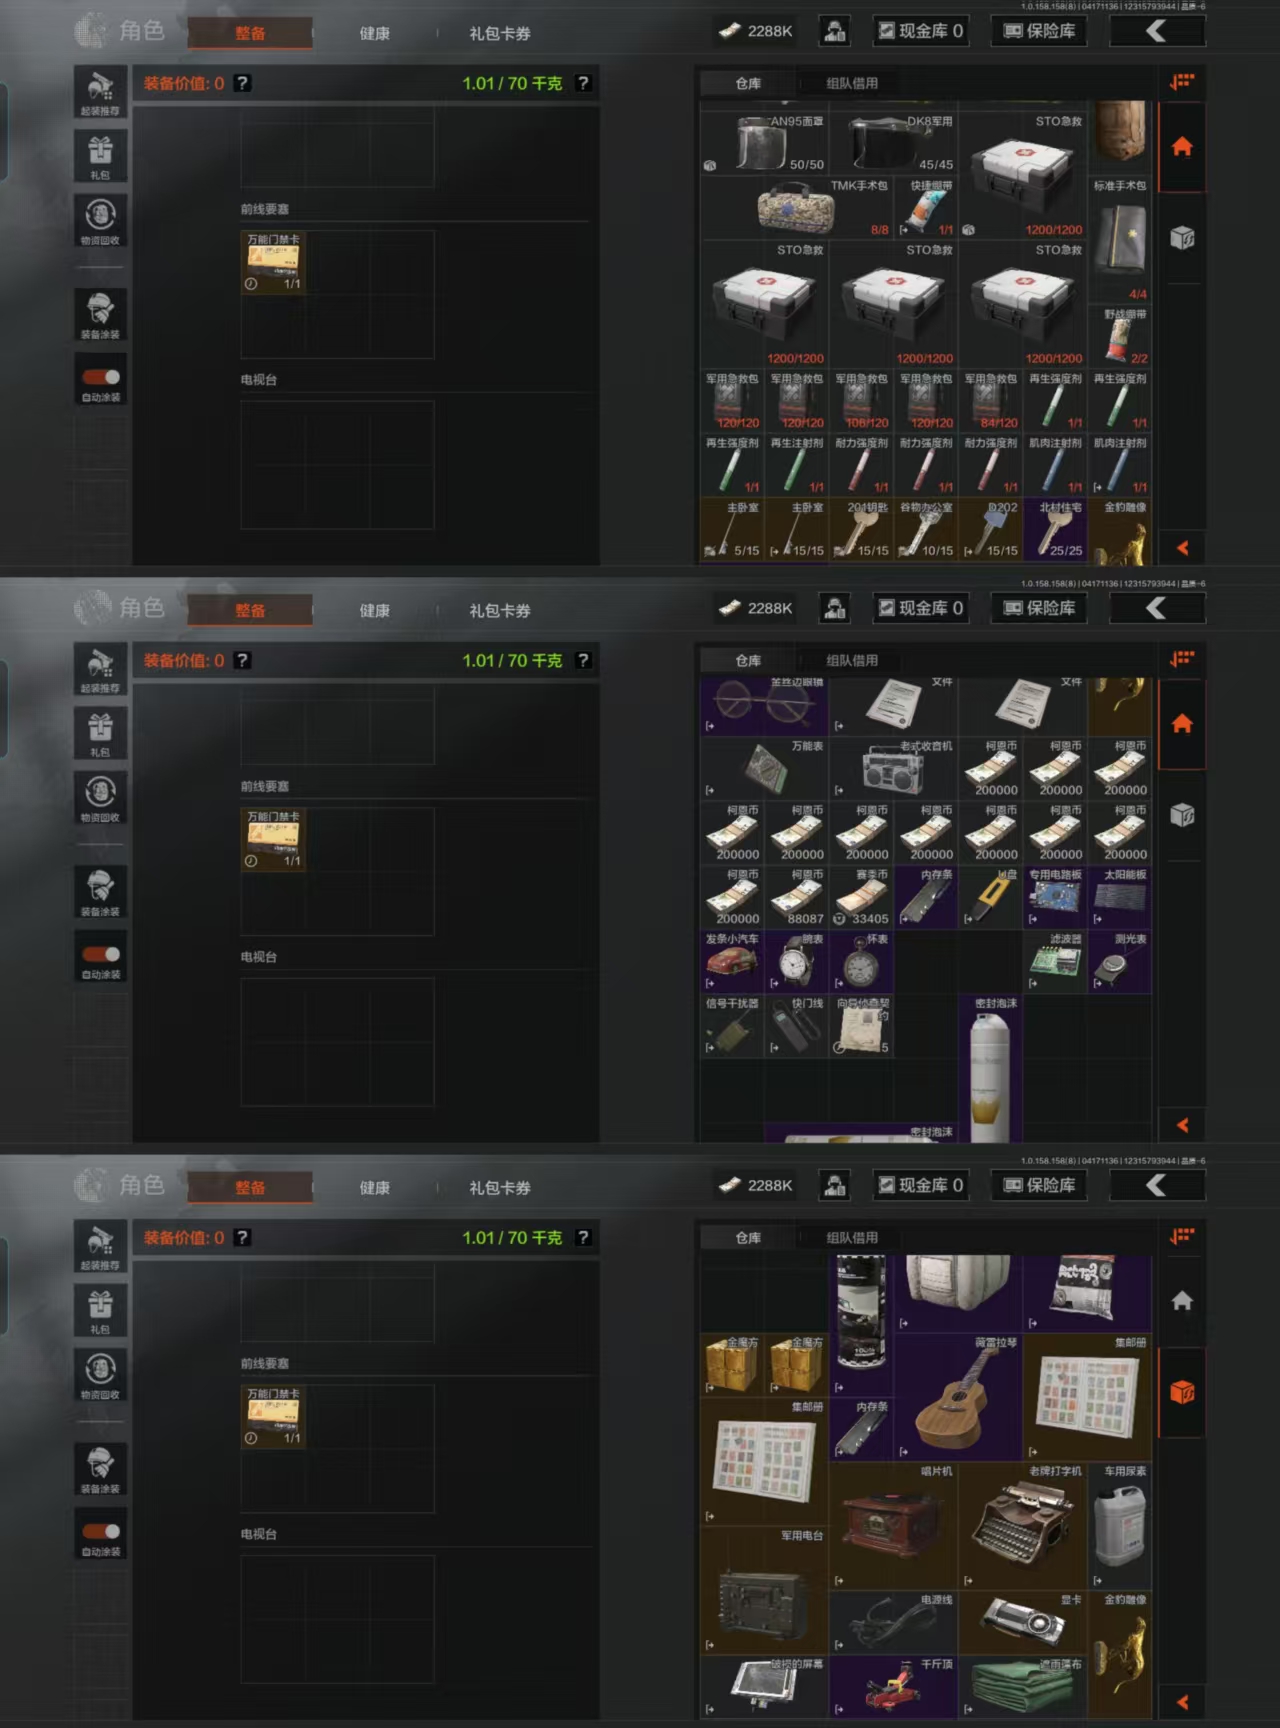Toggle 自动涂装 switch in the middle screenshot
This screenshot has width=1280, height=1728.
[x=101, y=954]
